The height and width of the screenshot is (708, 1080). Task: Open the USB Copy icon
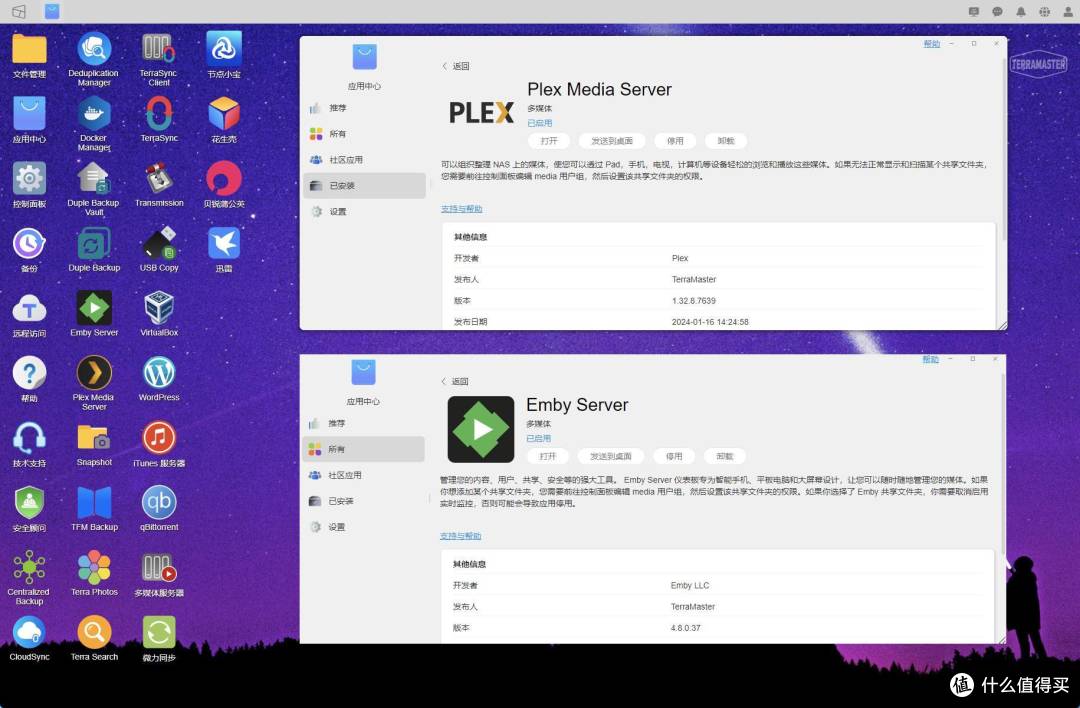point(158,244)
